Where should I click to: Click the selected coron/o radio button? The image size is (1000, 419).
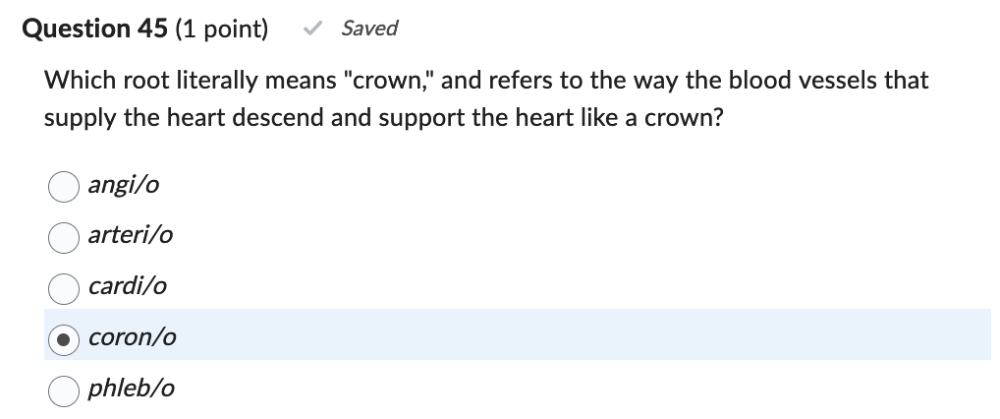[64, 338]
